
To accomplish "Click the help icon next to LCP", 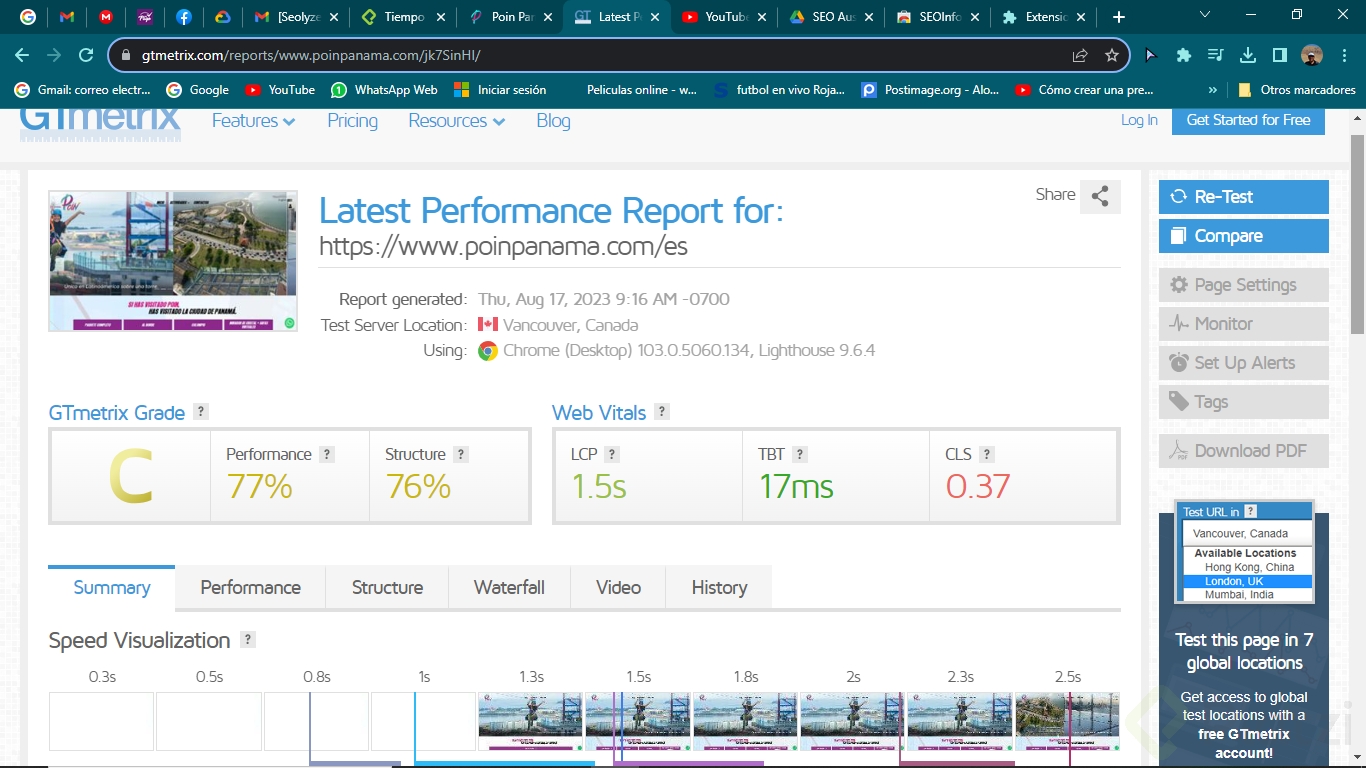I will (x=612, y=454).
